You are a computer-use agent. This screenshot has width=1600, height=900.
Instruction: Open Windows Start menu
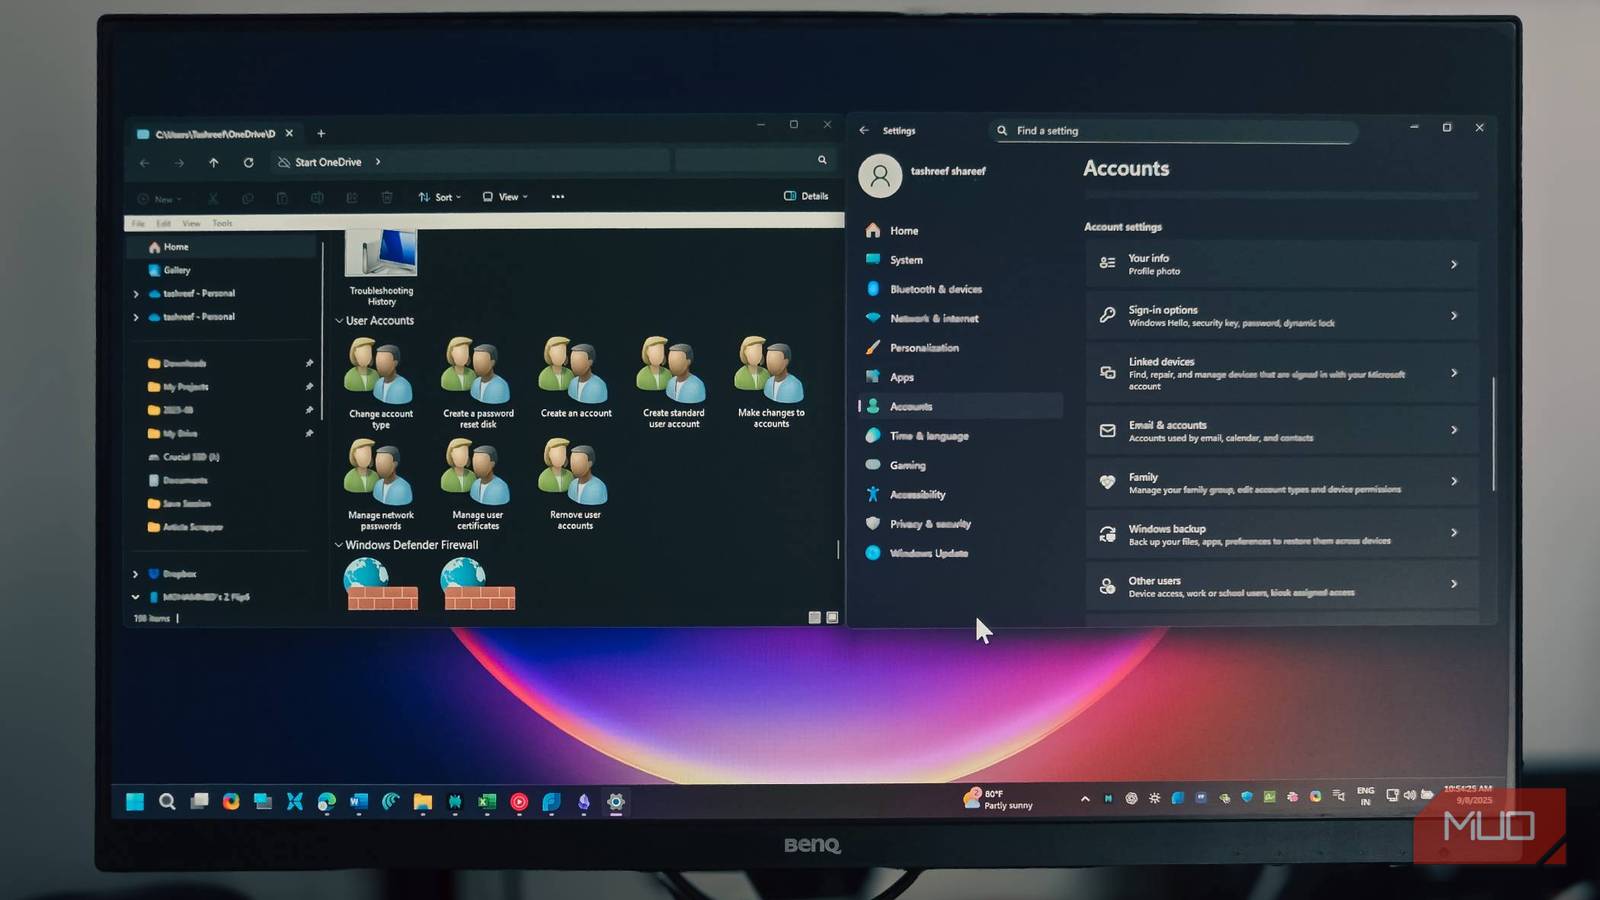[x=135, y=801]
